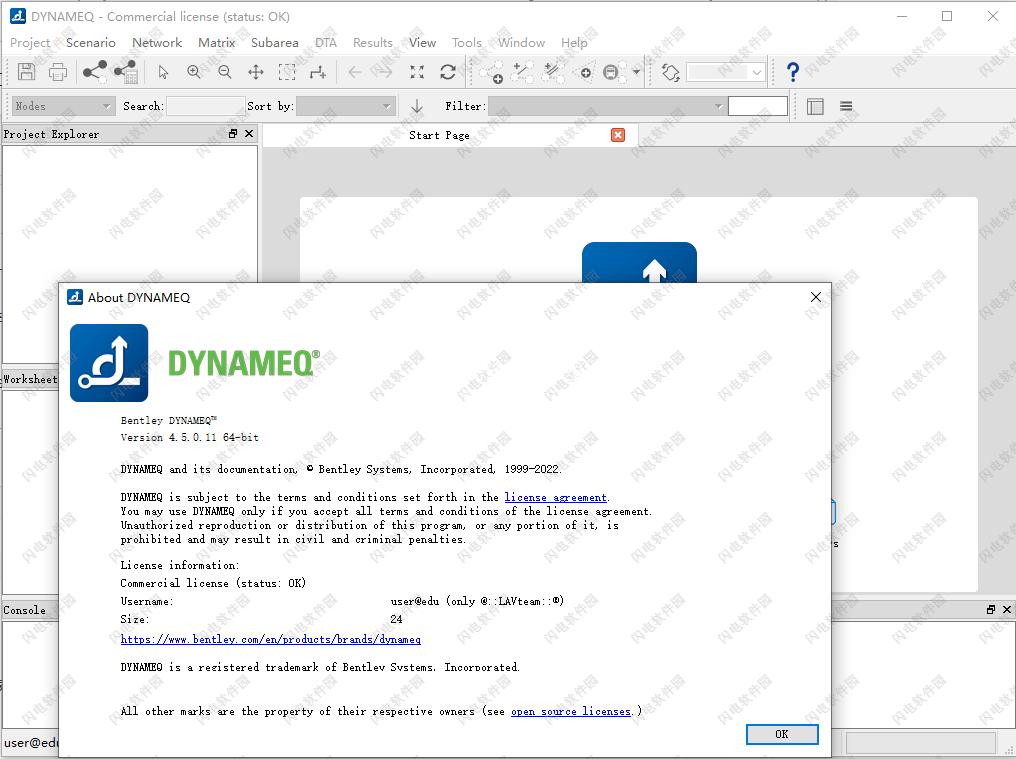Click the rotate selection tool icon
Image resolution: width=1016 pixels, height=759 pixels.
(x=671, y=72)
